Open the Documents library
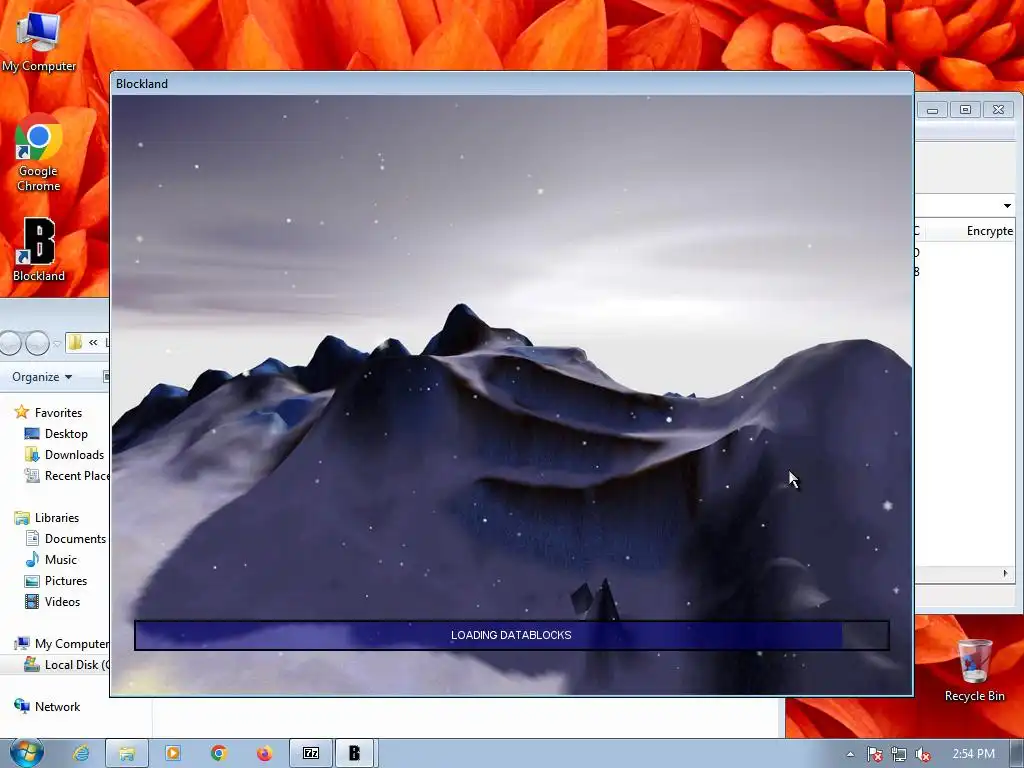The image size is (1024, 768). click(x=75, y=539)
